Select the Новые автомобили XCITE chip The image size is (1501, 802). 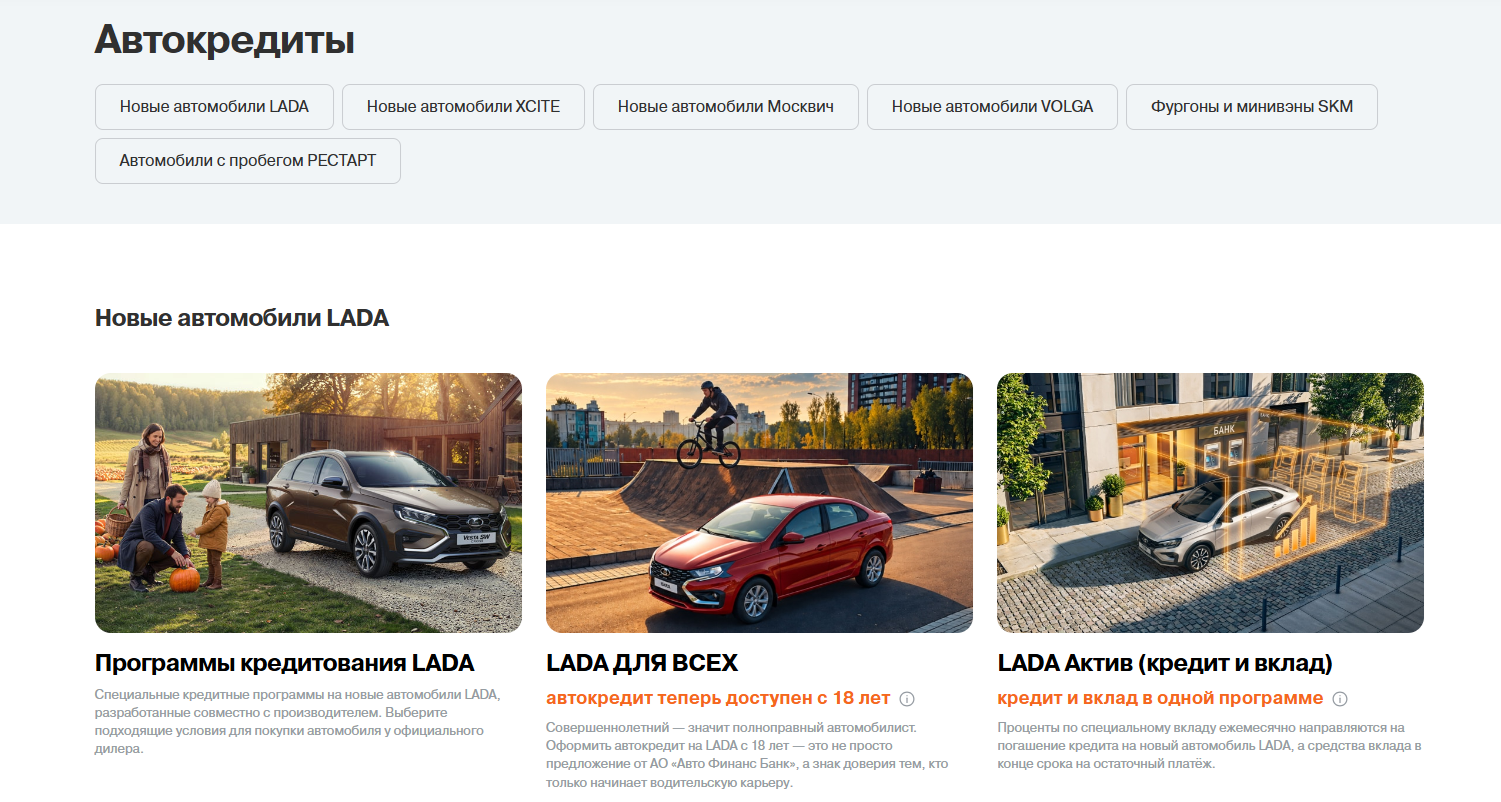pos(463,107)
